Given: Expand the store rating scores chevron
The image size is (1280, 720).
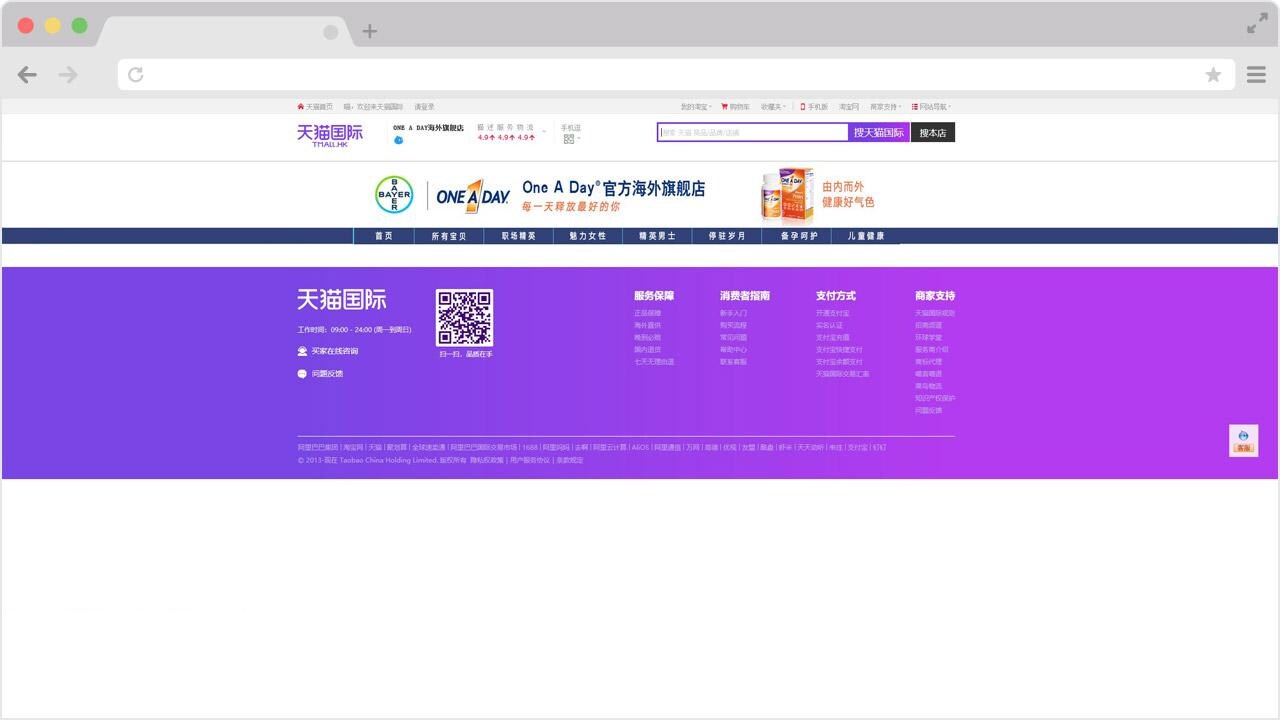Looking at the screenshot, I should 544,132.
